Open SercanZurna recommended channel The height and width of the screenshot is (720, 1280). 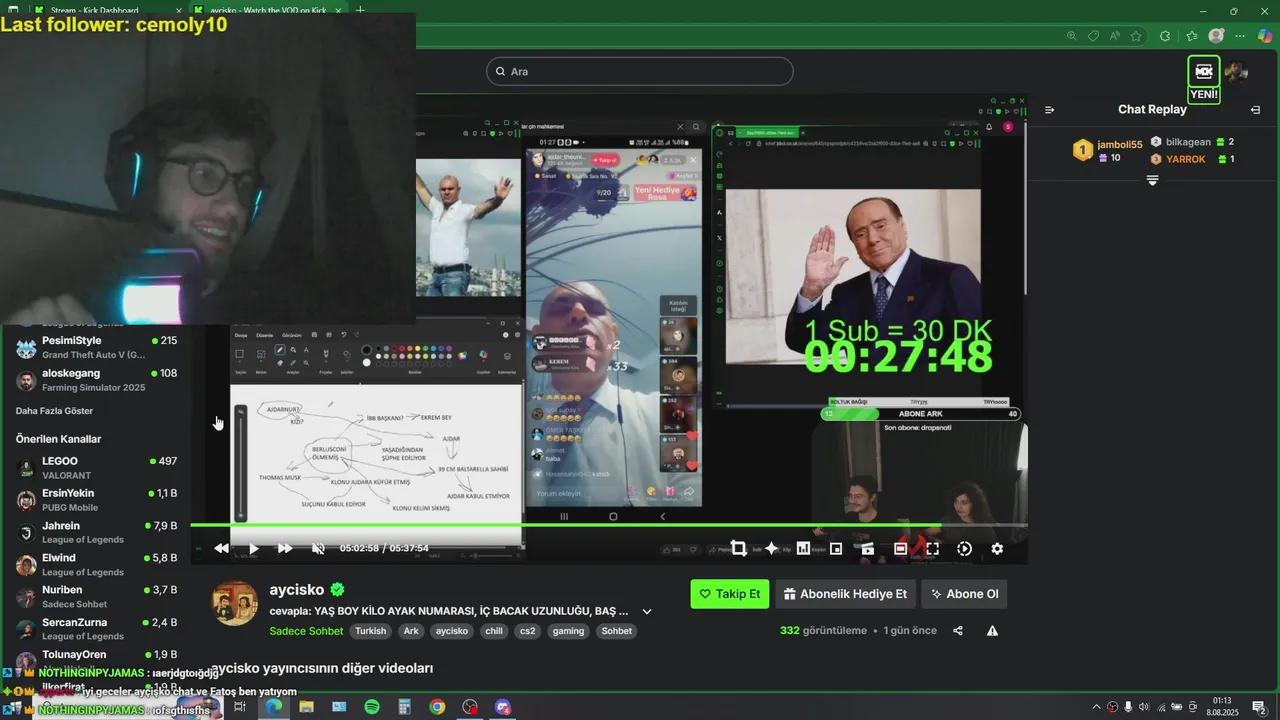coord(96,628)
